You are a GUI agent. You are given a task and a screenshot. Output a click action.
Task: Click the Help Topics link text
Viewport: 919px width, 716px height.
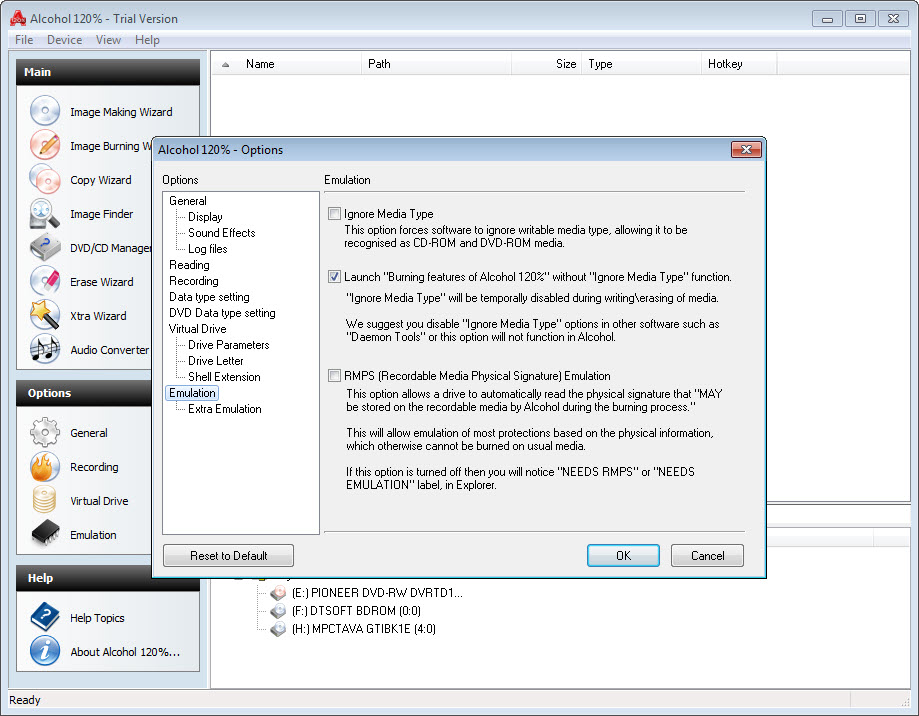coord(97,618)
